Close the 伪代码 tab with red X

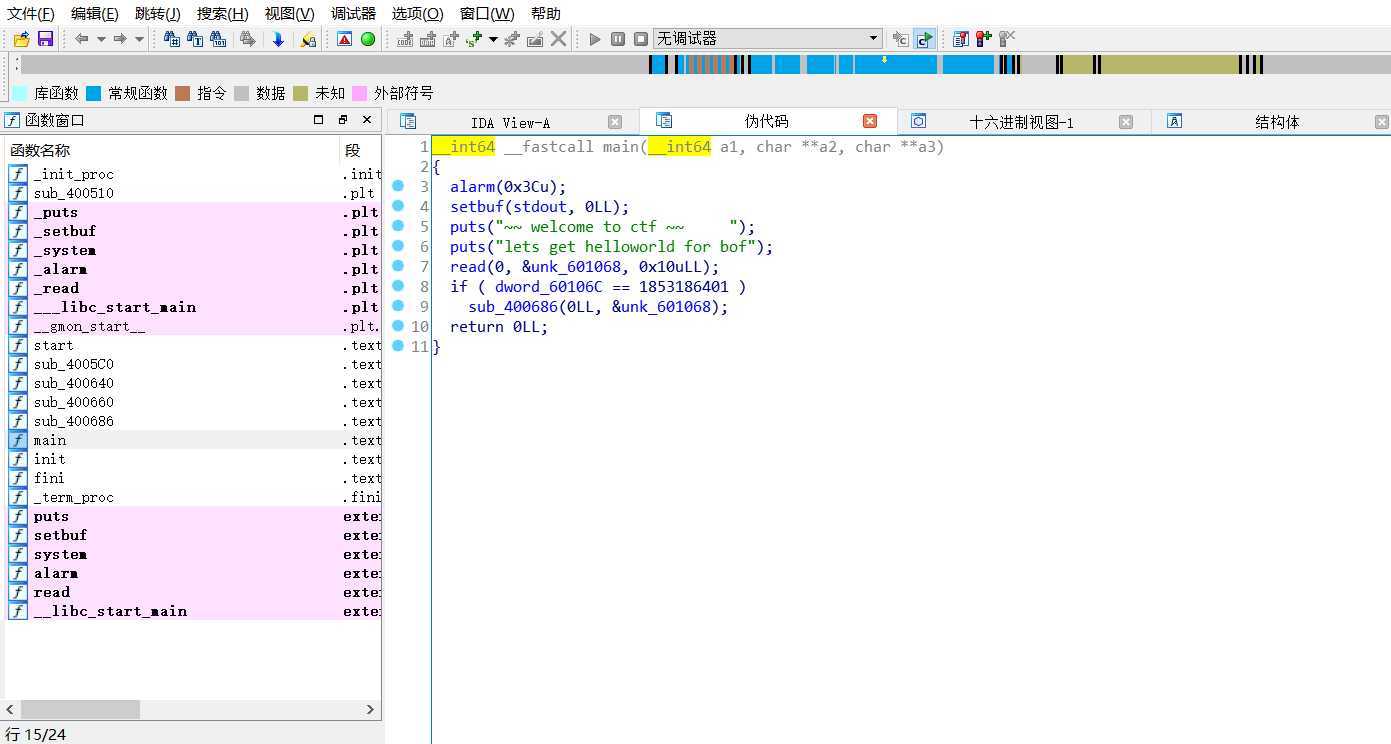coord(870,121)
